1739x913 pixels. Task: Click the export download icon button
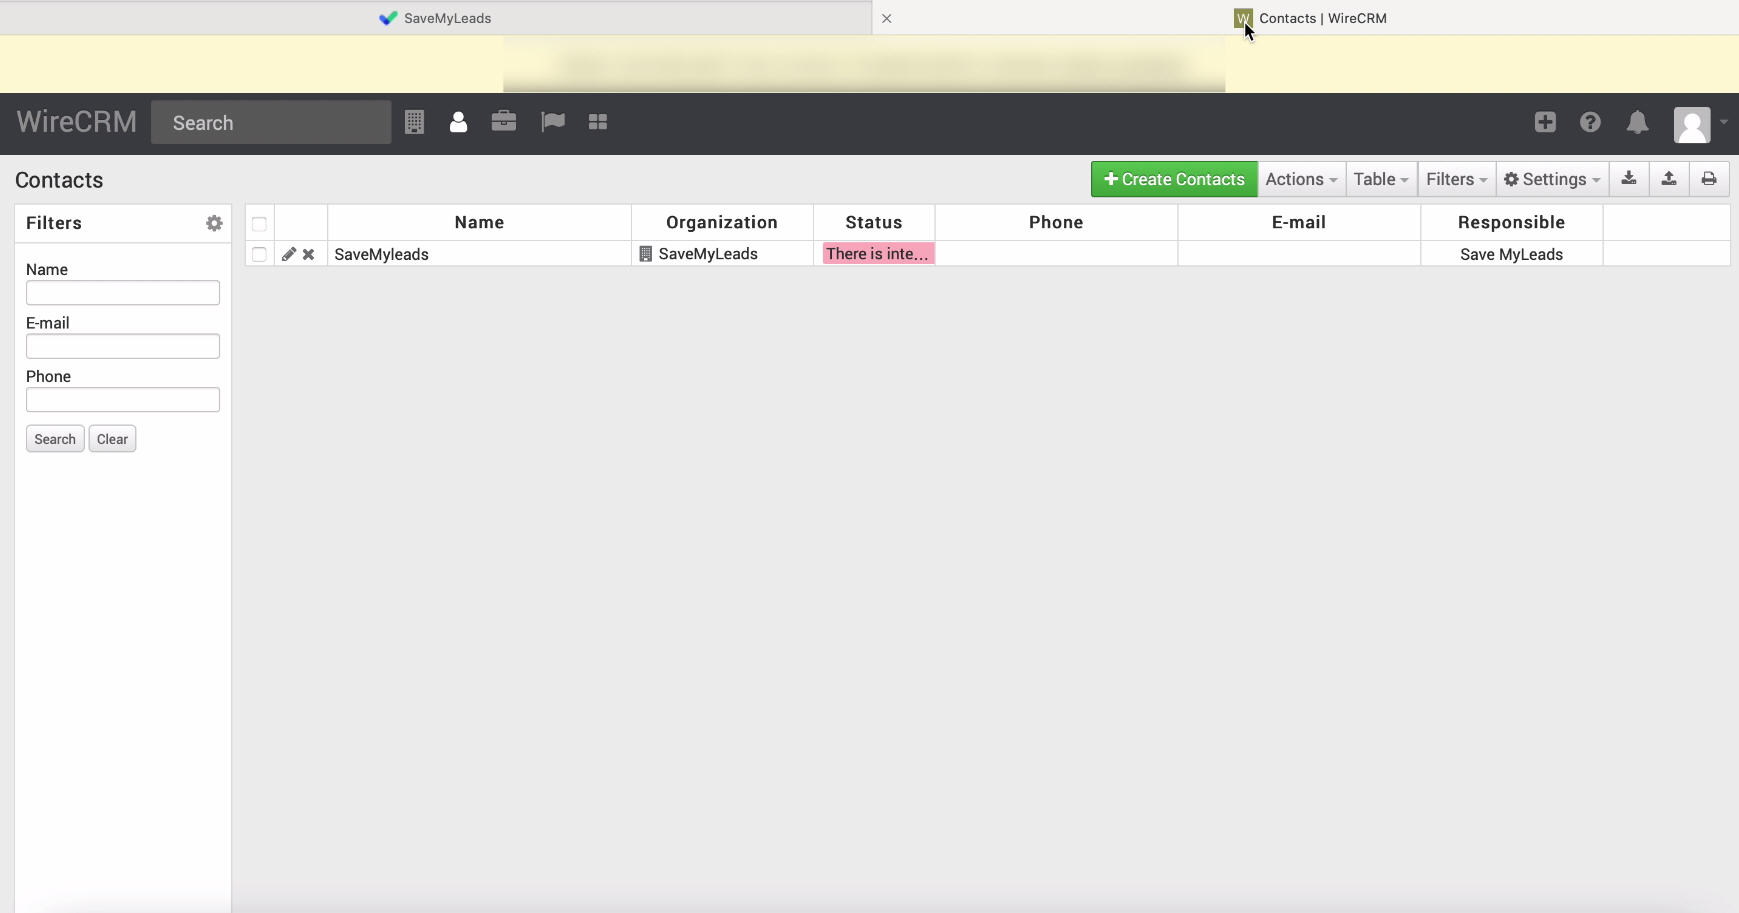tap(1629, 179)
